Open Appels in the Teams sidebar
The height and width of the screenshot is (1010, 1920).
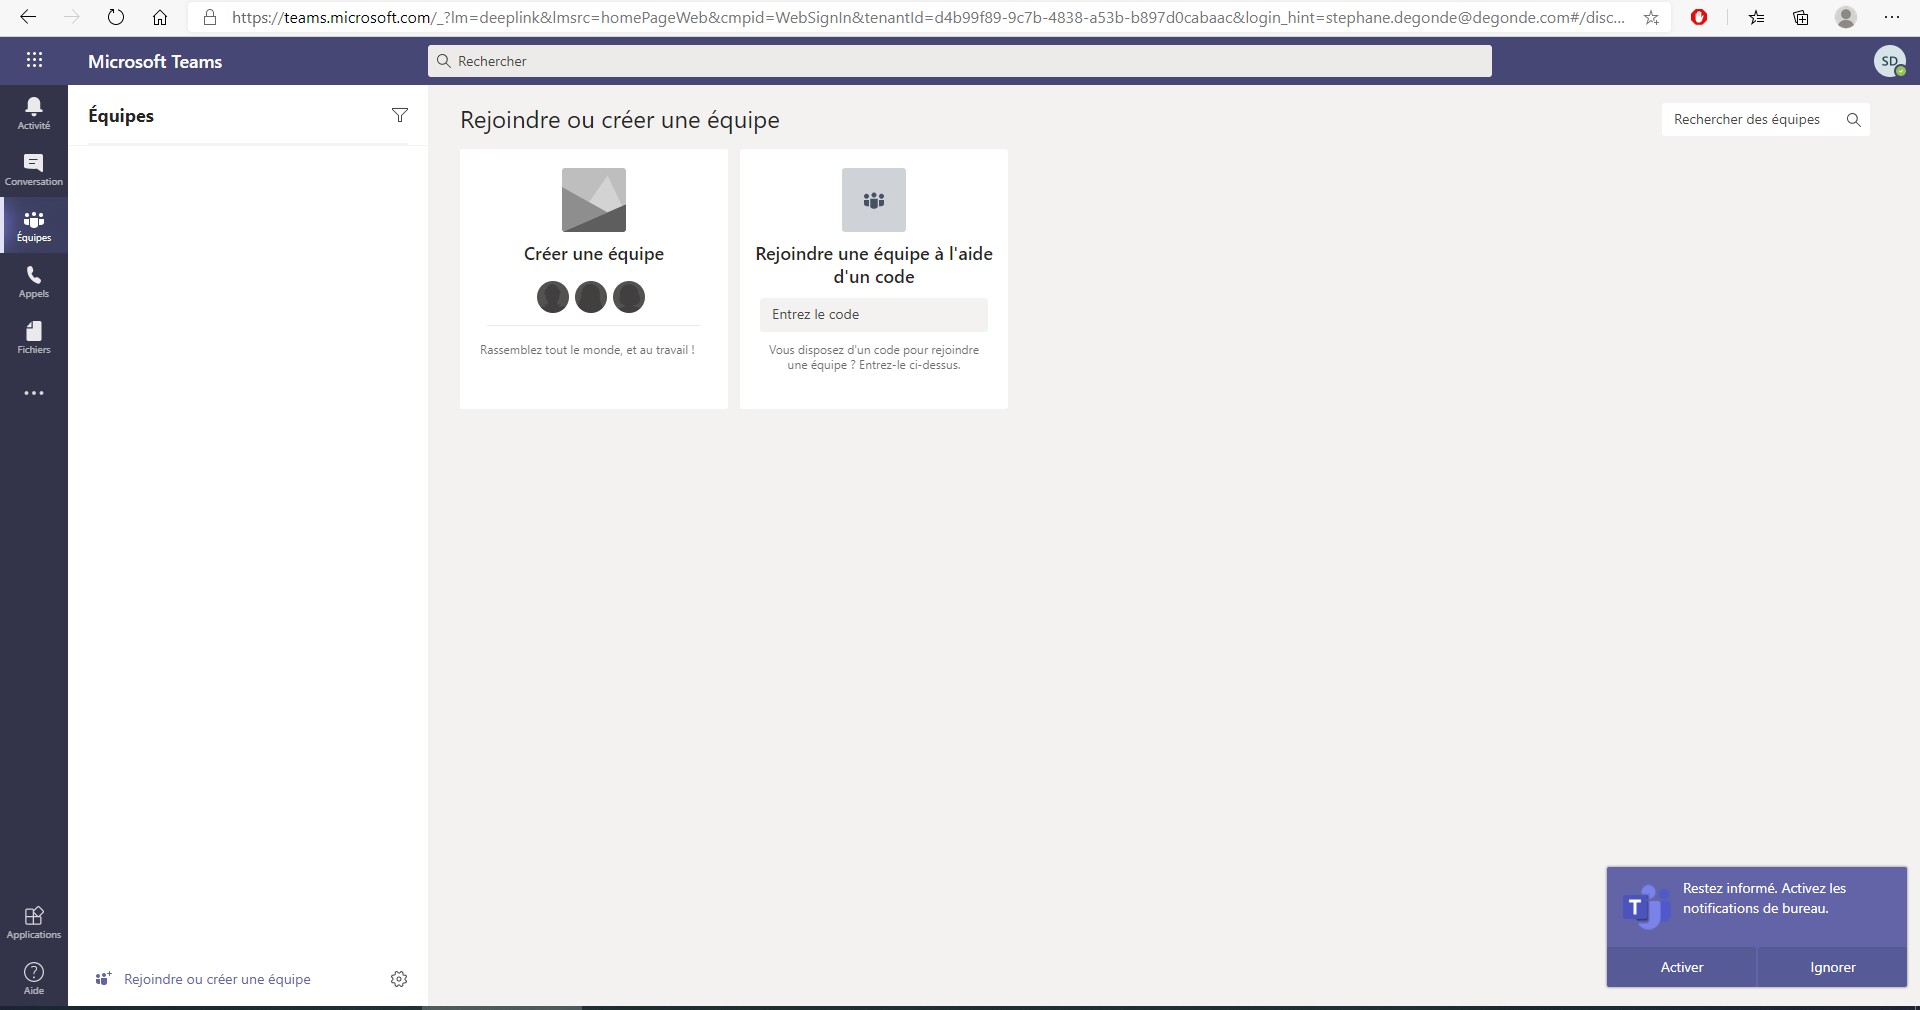click(34, 281)
